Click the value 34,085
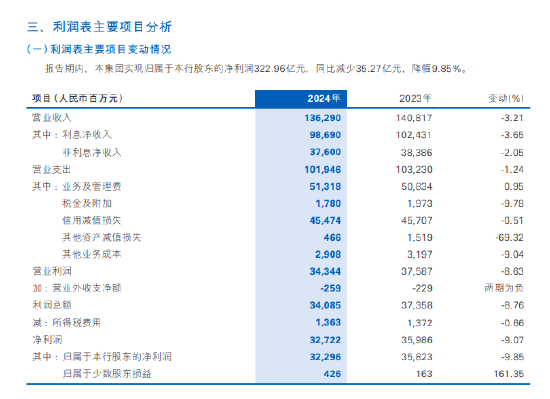The height and width of the screenshot is (399, 550). click(325, 305)
